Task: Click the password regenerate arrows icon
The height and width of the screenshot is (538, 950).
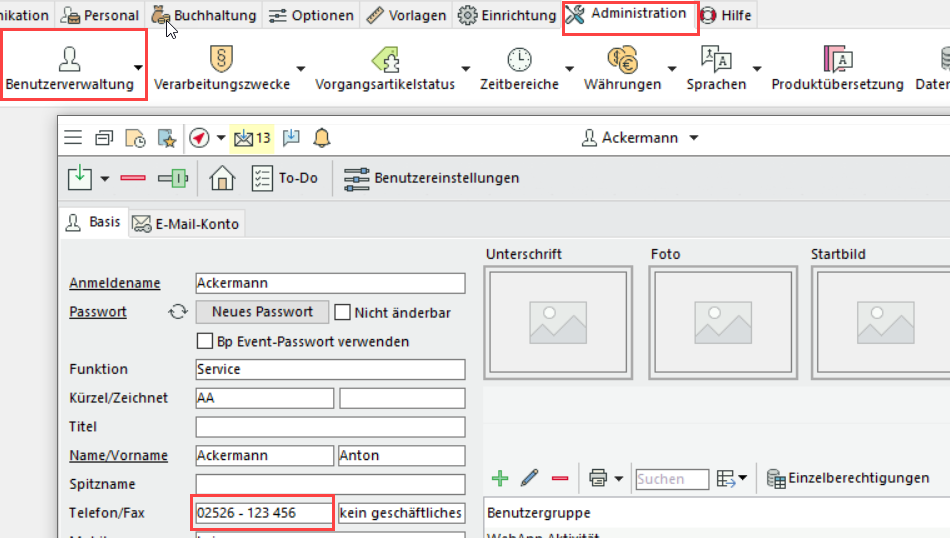Action: click(x=177, y=312)
